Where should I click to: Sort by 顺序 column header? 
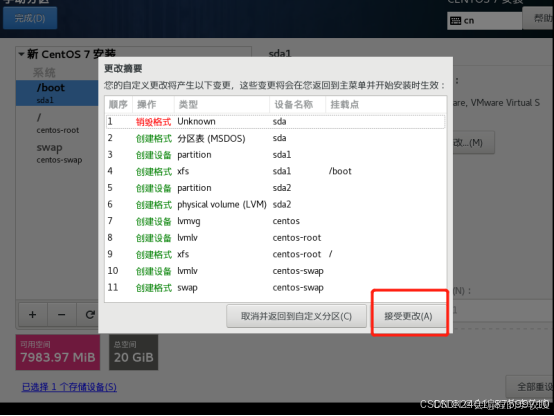pyautogui.click(x=119, y=105)
